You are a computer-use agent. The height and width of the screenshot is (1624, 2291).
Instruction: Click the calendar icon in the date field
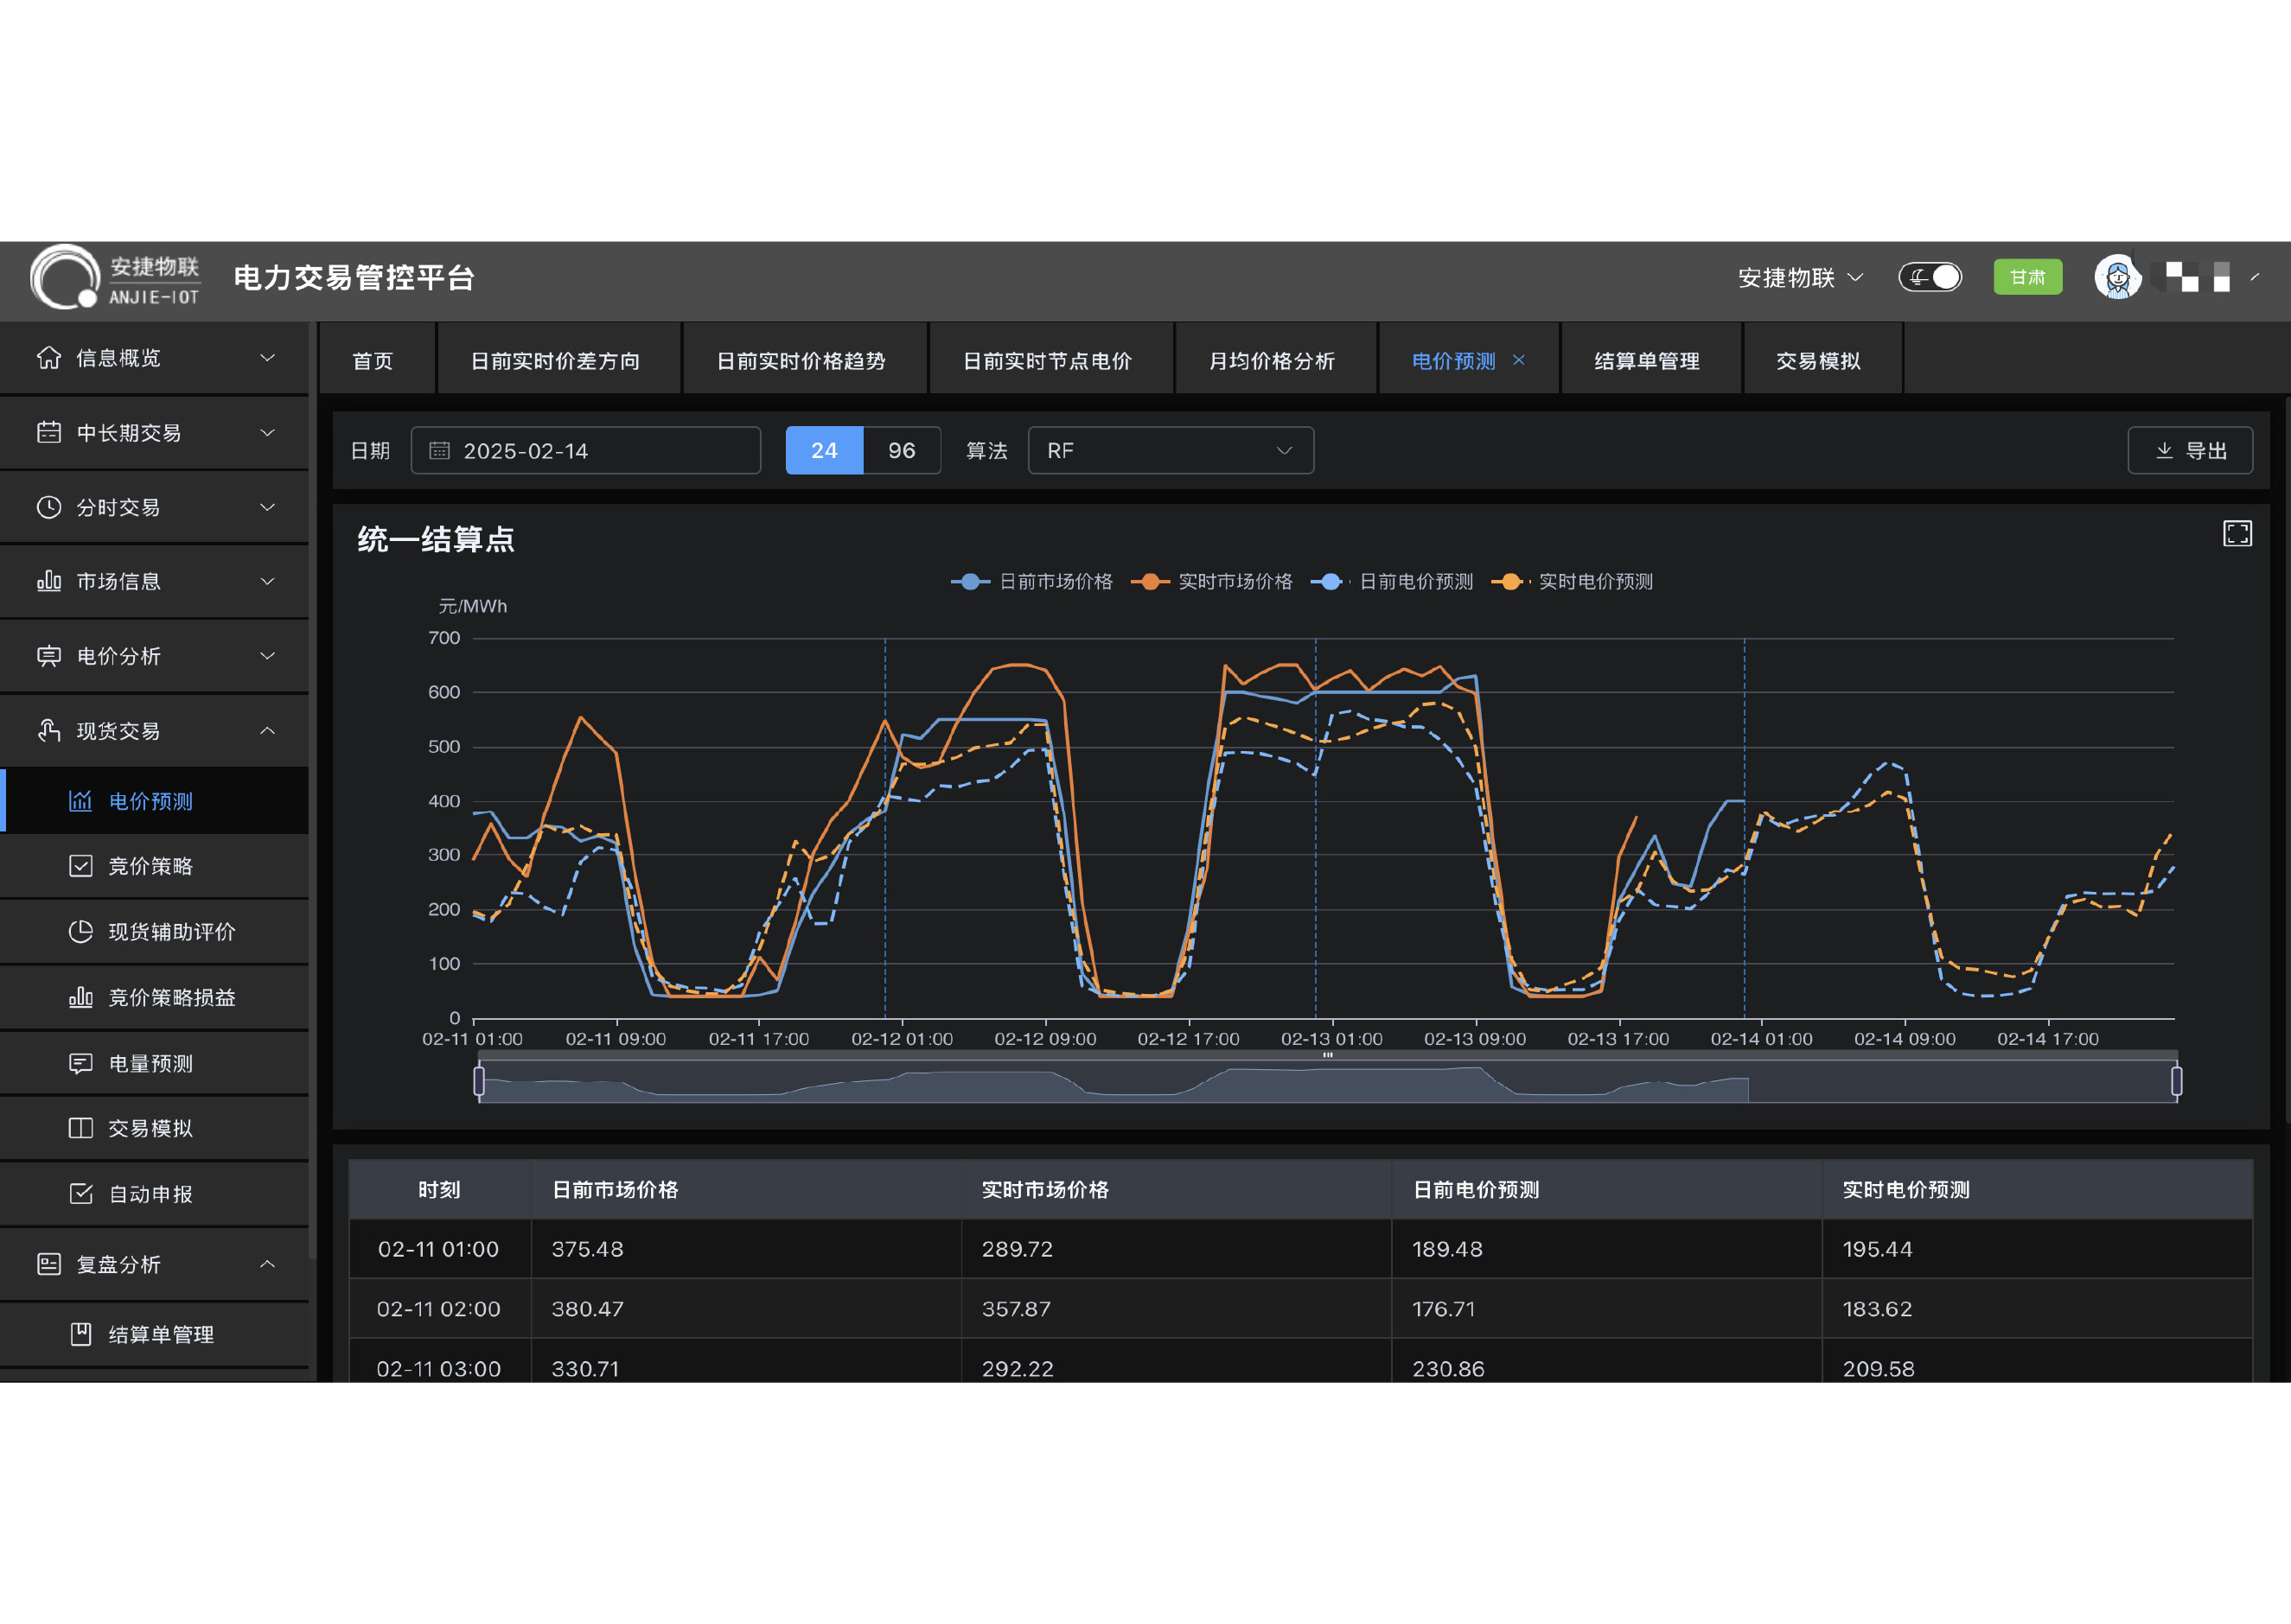439,451
